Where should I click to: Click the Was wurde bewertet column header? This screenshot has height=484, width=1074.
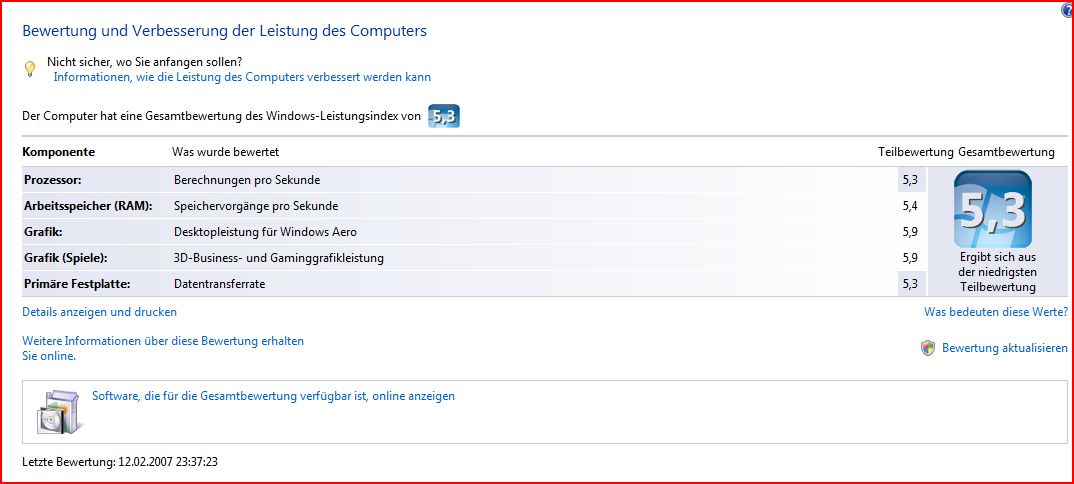(x=225, y=152)
